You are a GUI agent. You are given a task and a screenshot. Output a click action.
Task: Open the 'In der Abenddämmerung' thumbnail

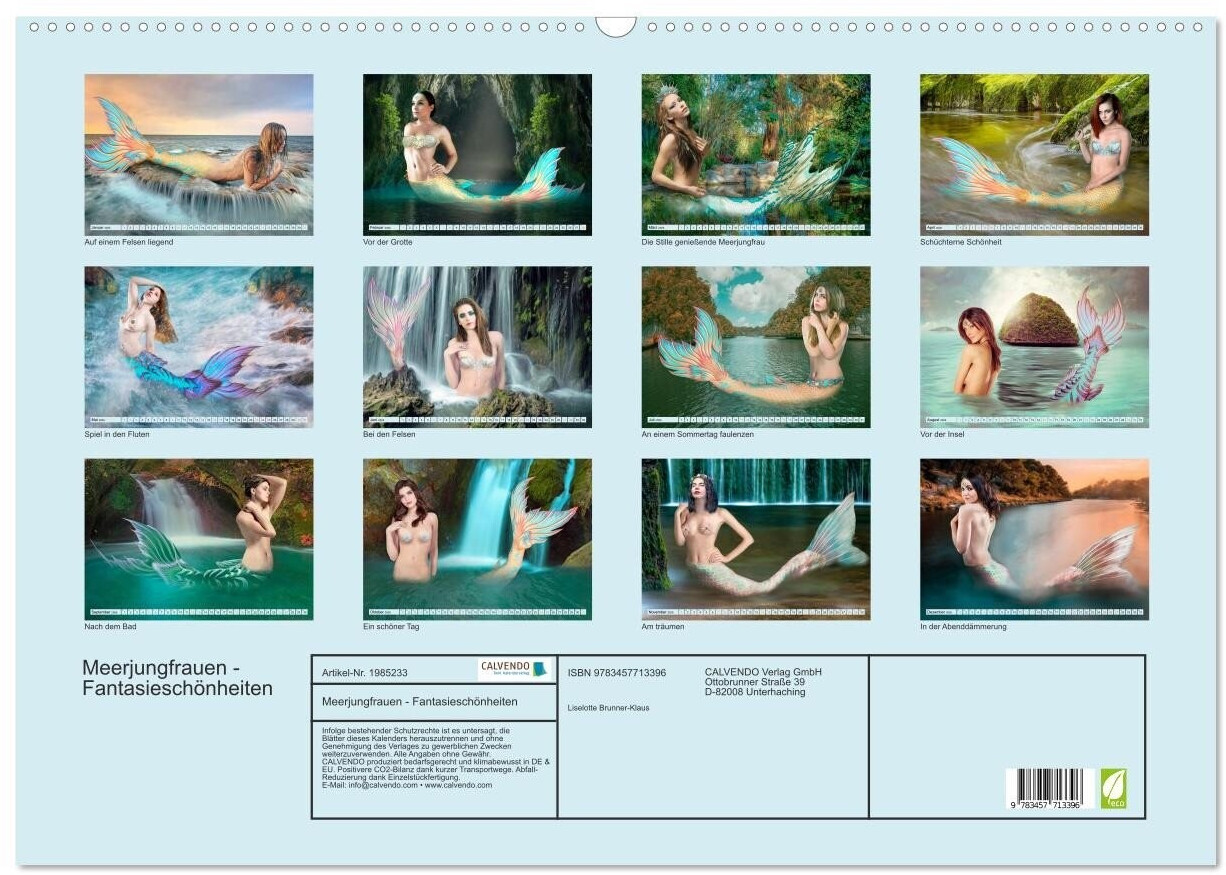[1034, 539]
